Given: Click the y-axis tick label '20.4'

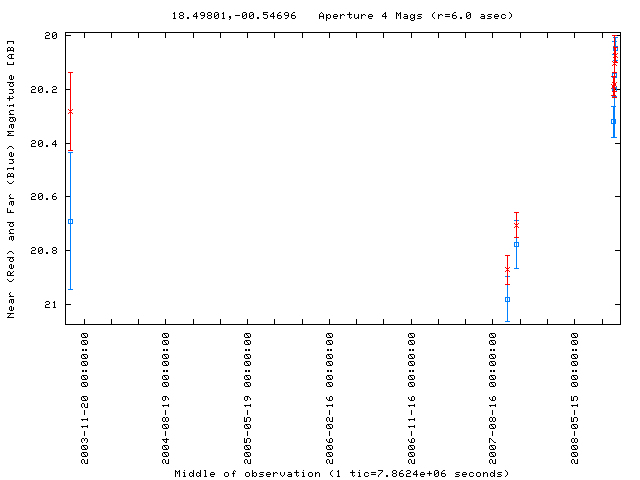Looking at the screenshot, I should [44, 143].
